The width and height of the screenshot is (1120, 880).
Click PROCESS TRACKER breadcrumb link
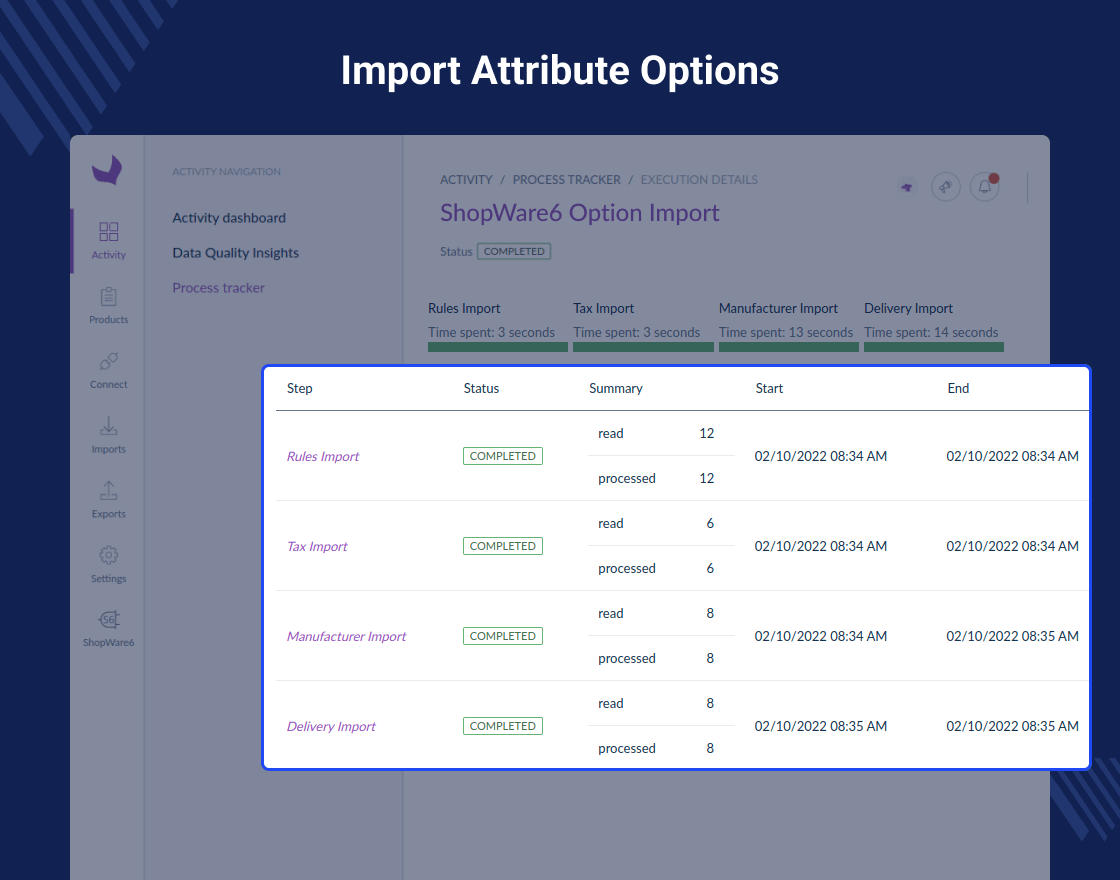(x=566, y=180)
